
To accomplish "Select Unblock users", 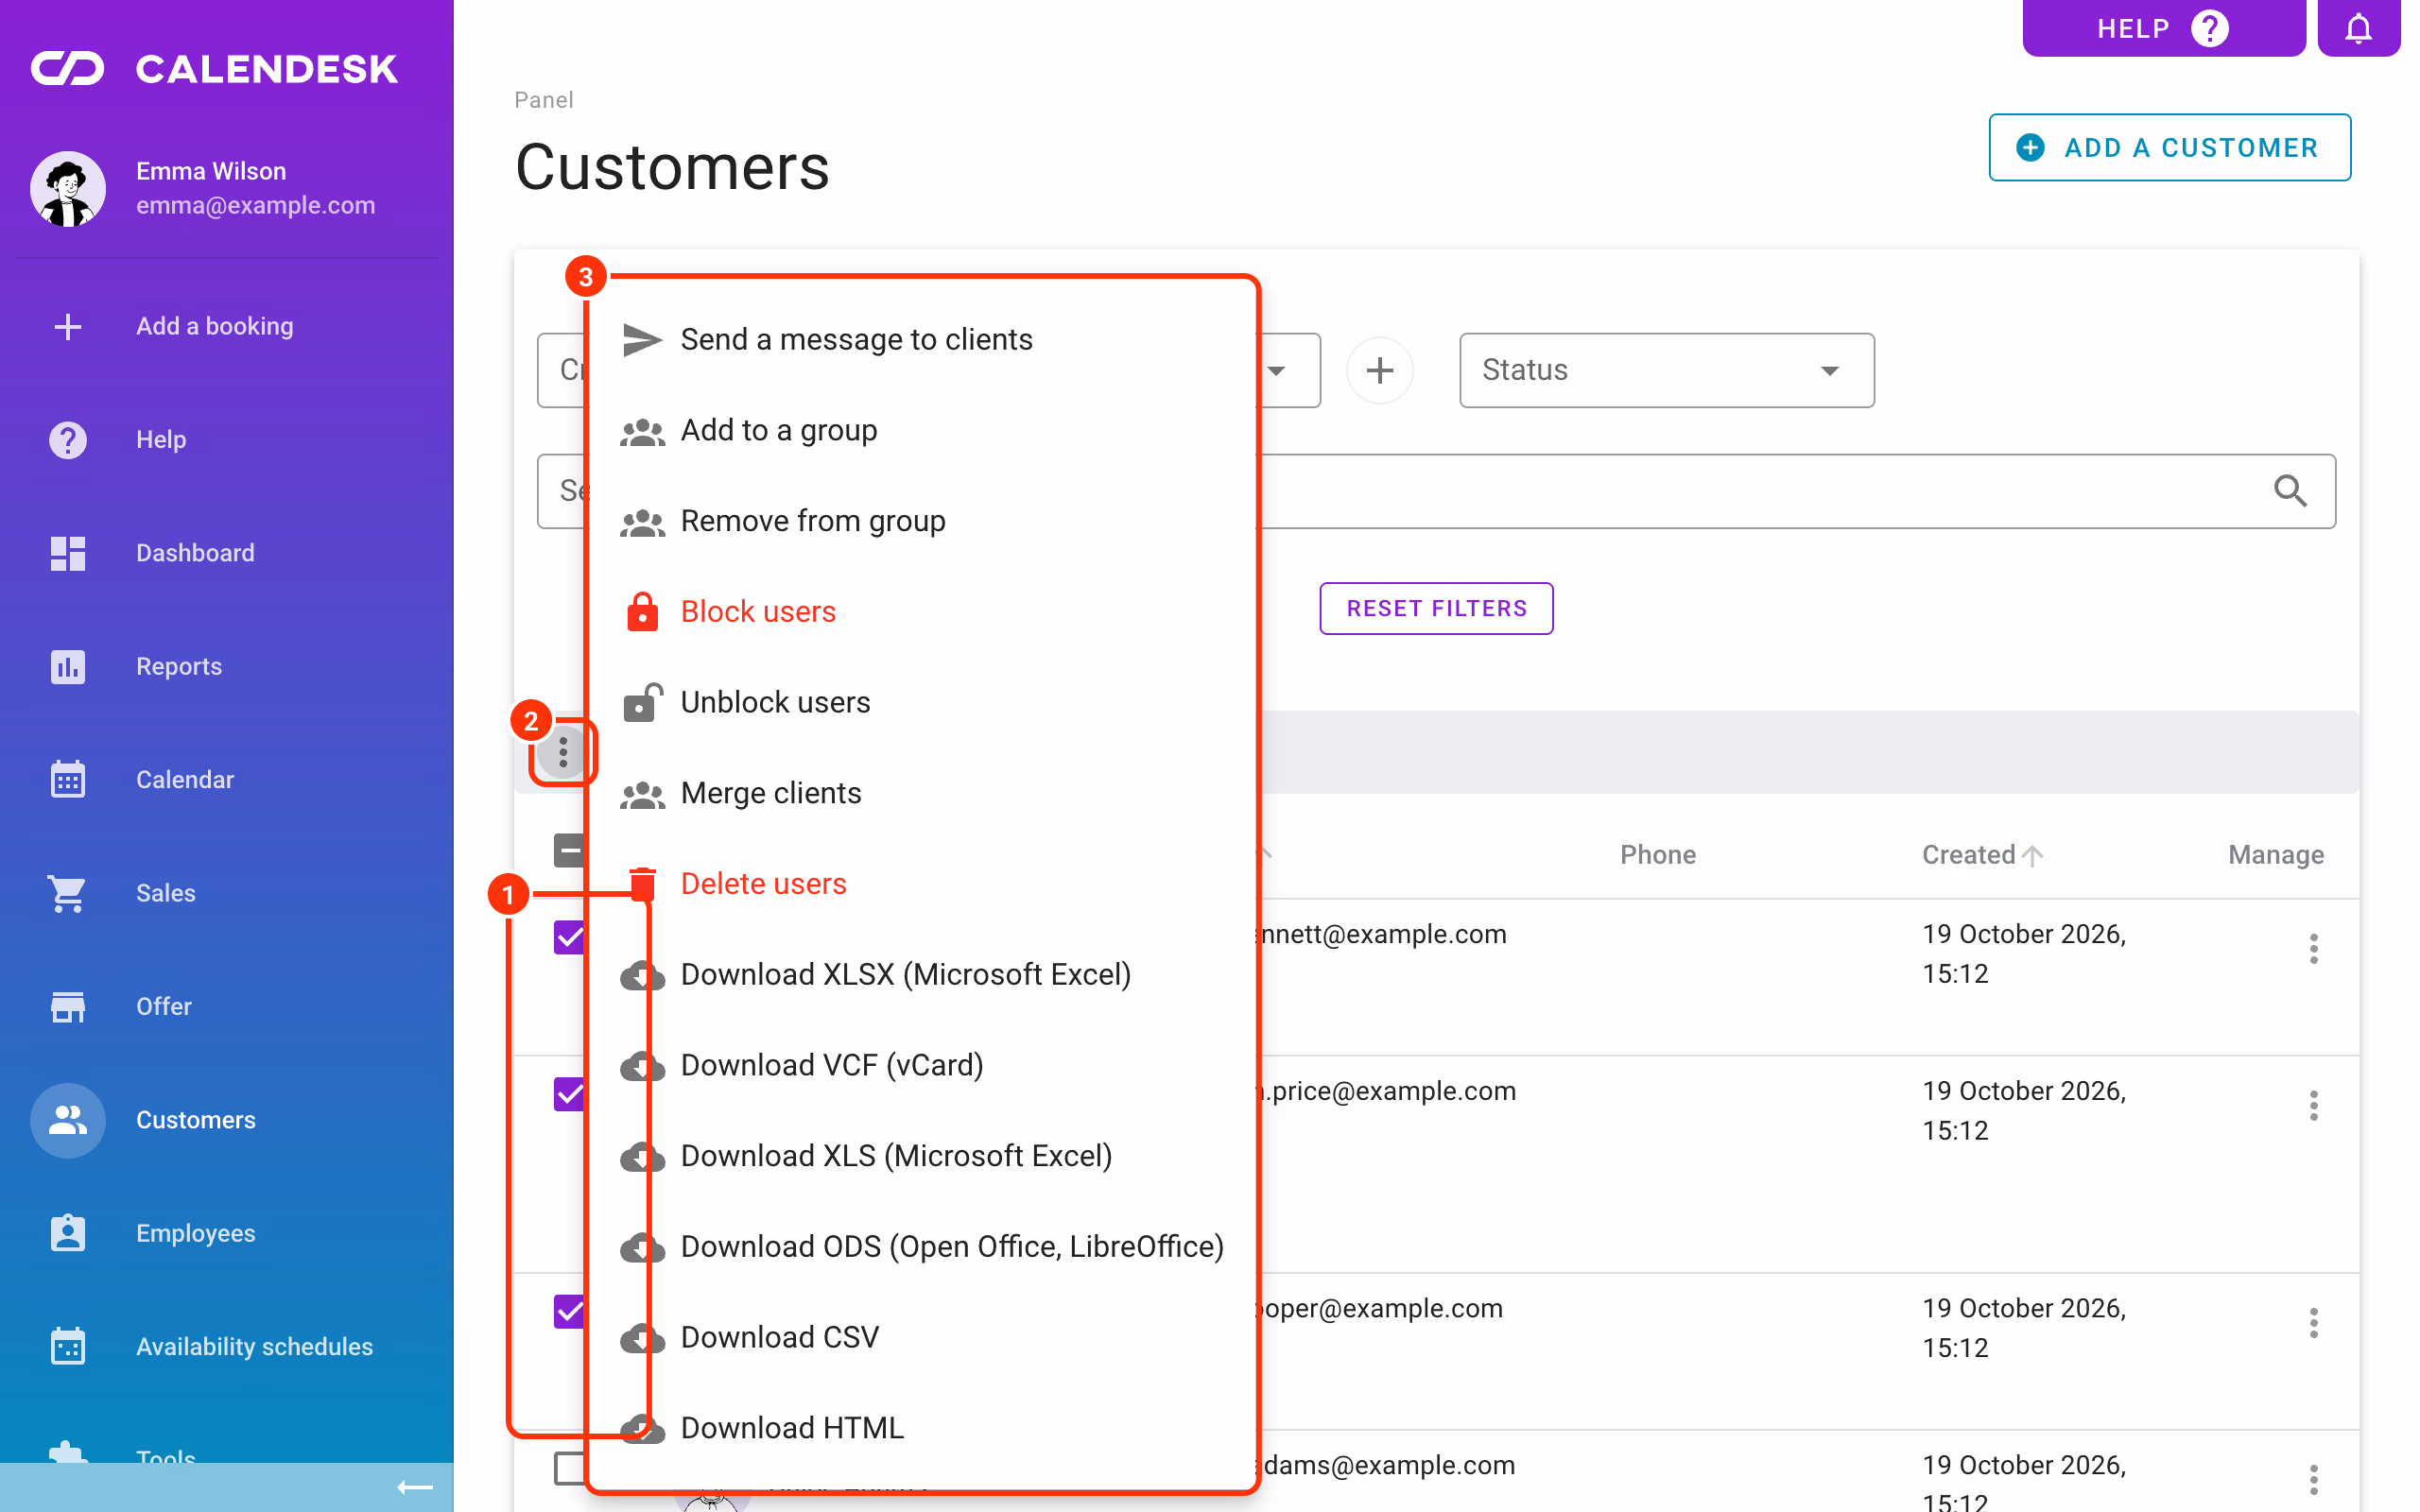I will coord(921,703).
